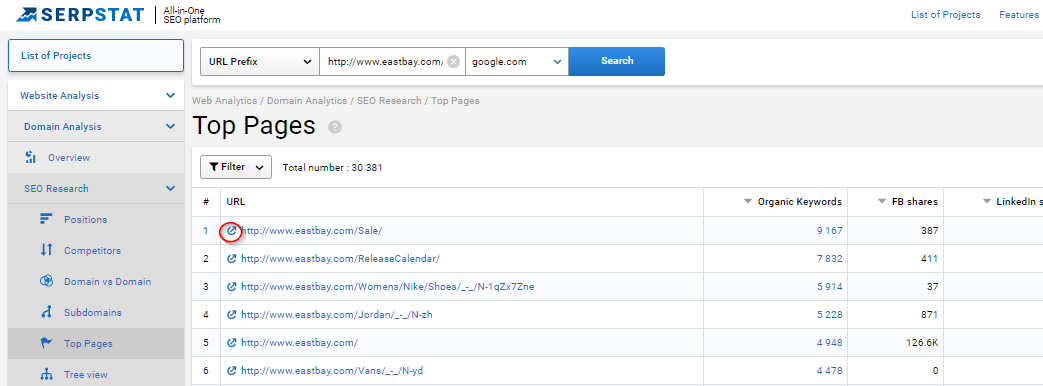
Task: Select Competitors in the sidebar
Action: click(92, 251)
